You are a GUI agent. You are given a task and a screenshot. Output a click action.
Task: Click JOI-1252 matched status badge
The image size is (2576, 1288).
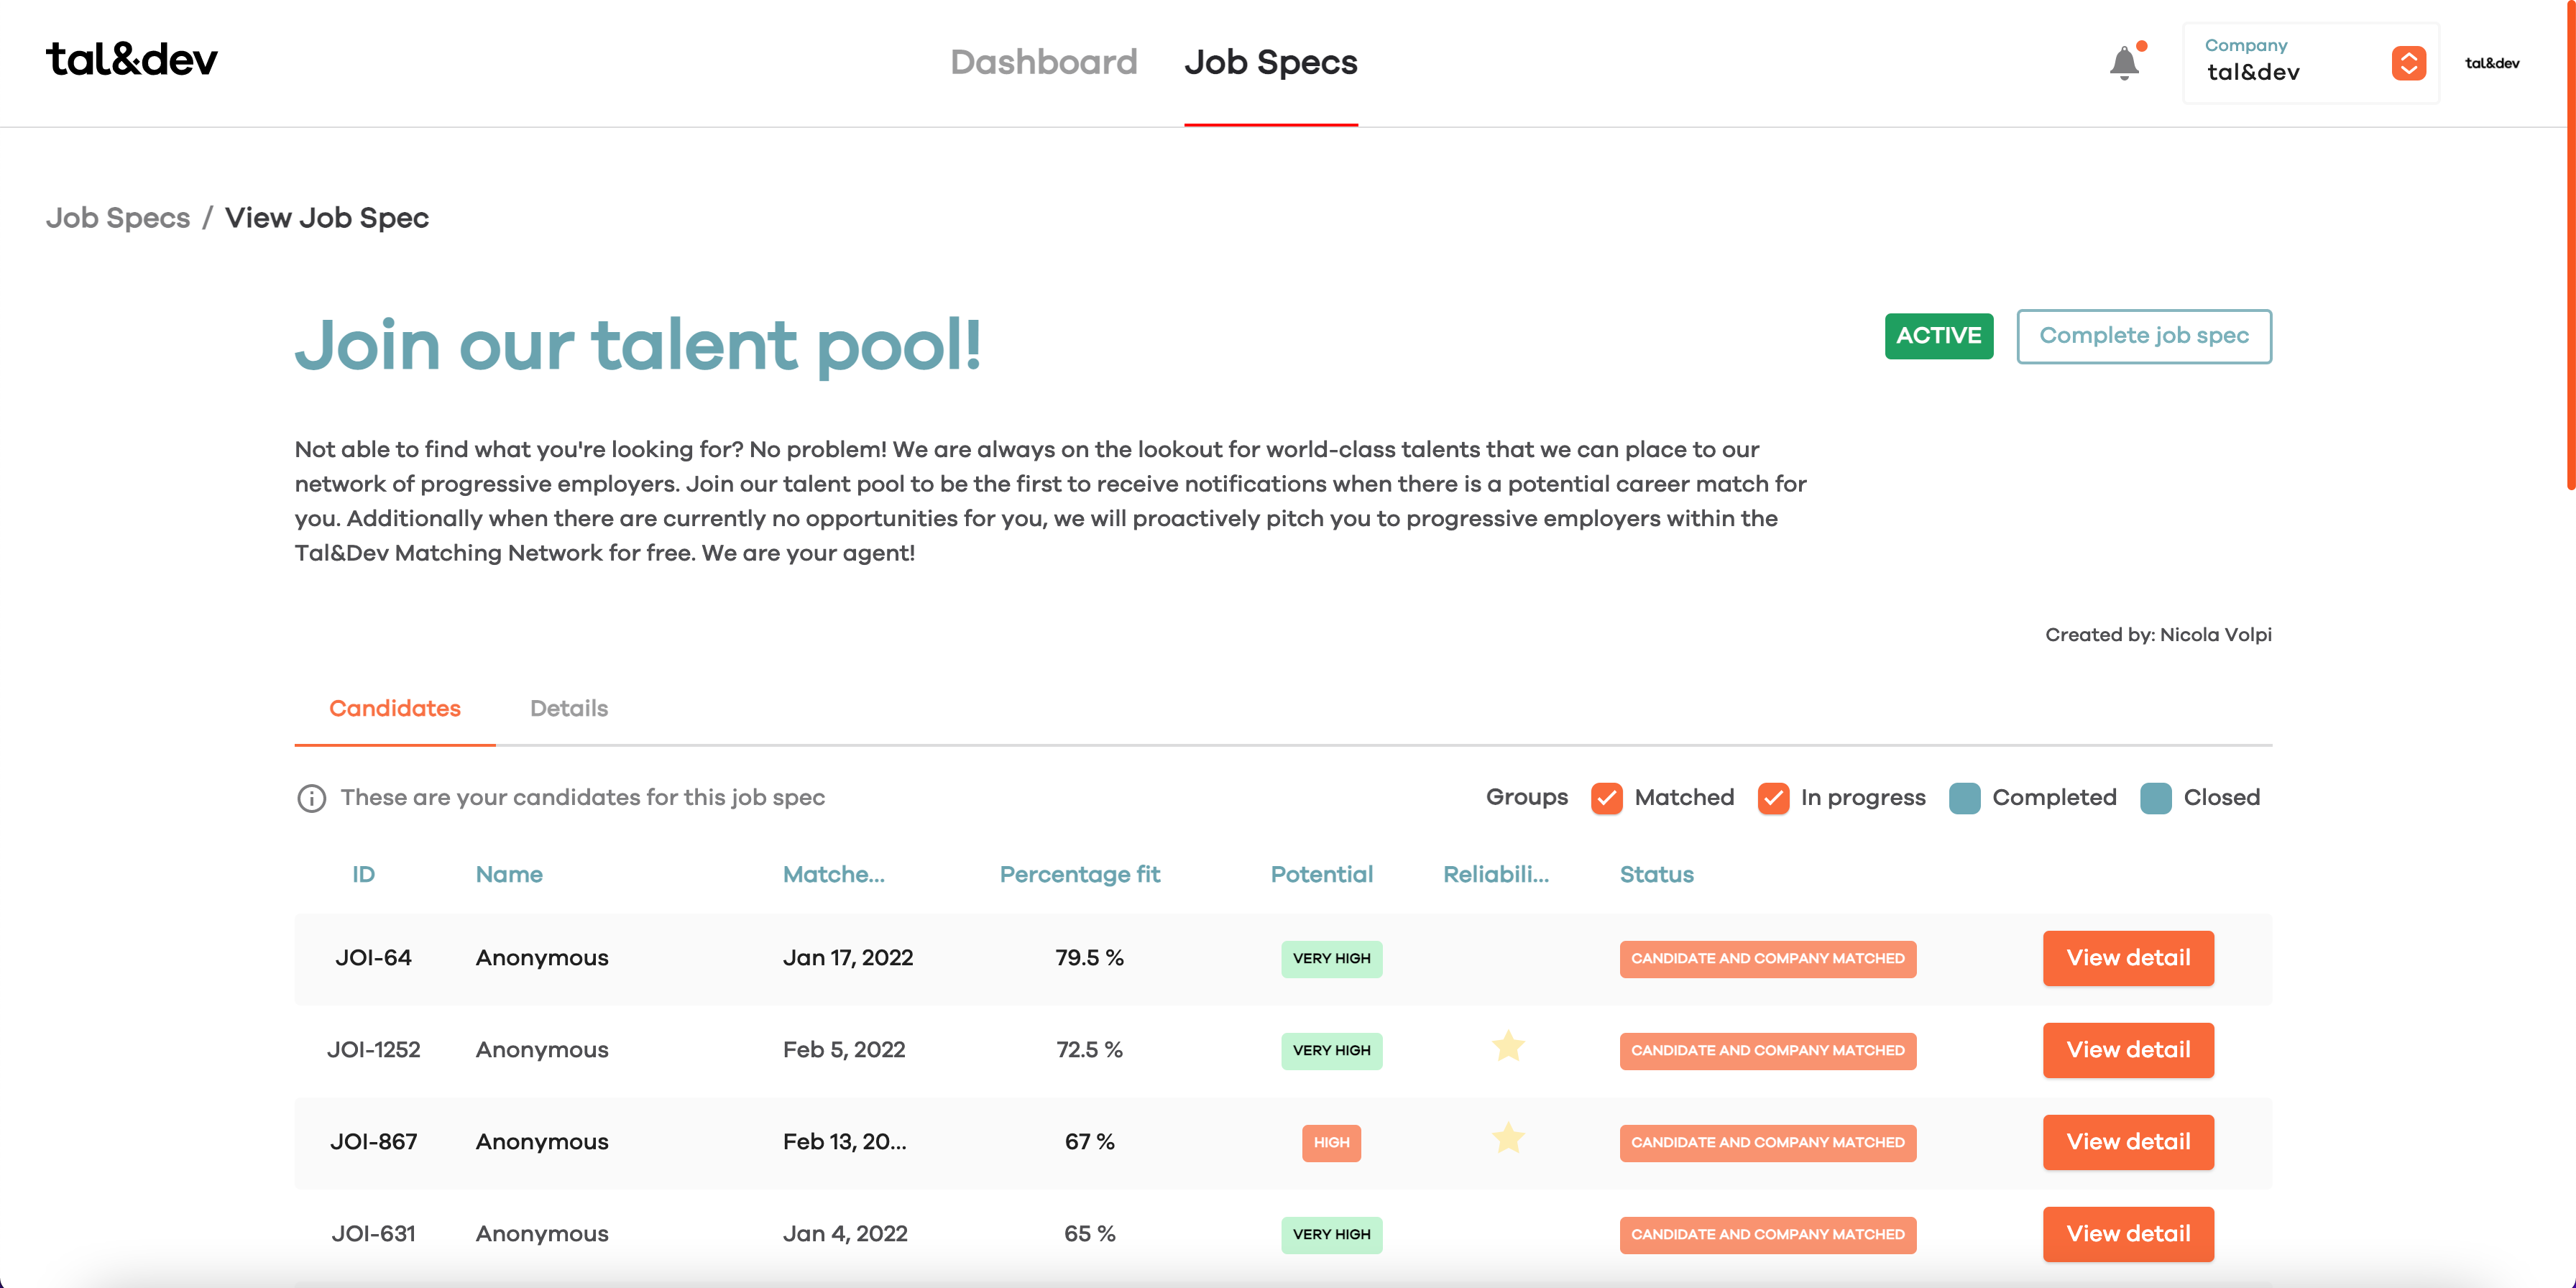(x=1767, y=1051)
